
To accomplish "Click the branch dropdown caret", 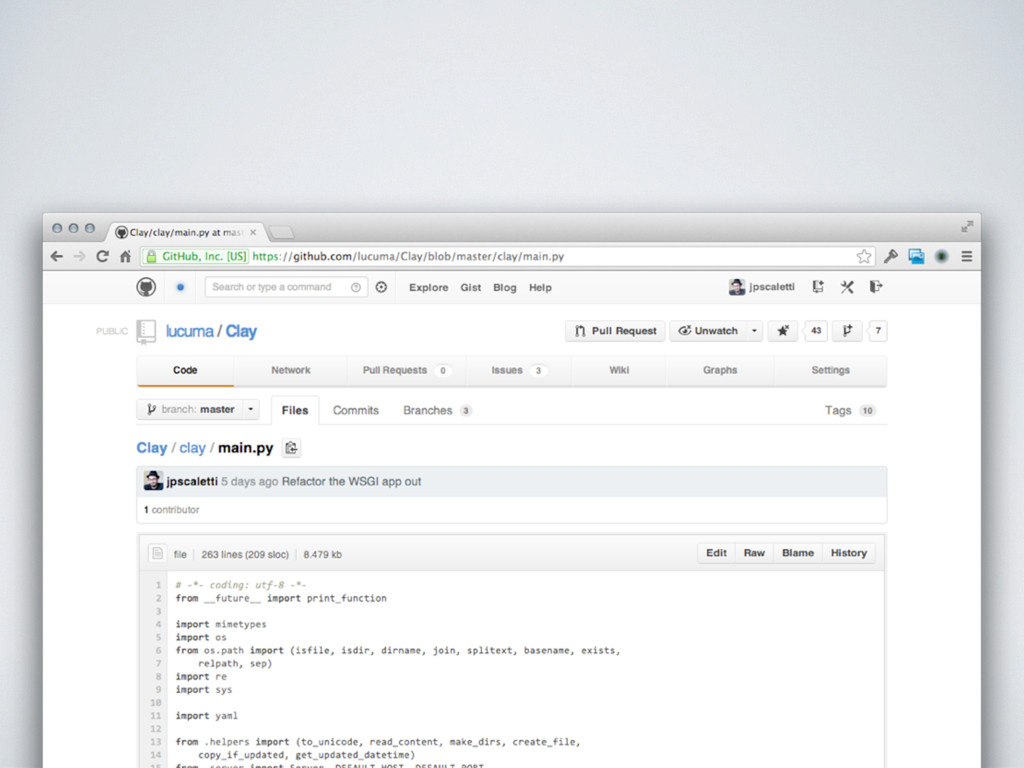I will click(251, 409).
